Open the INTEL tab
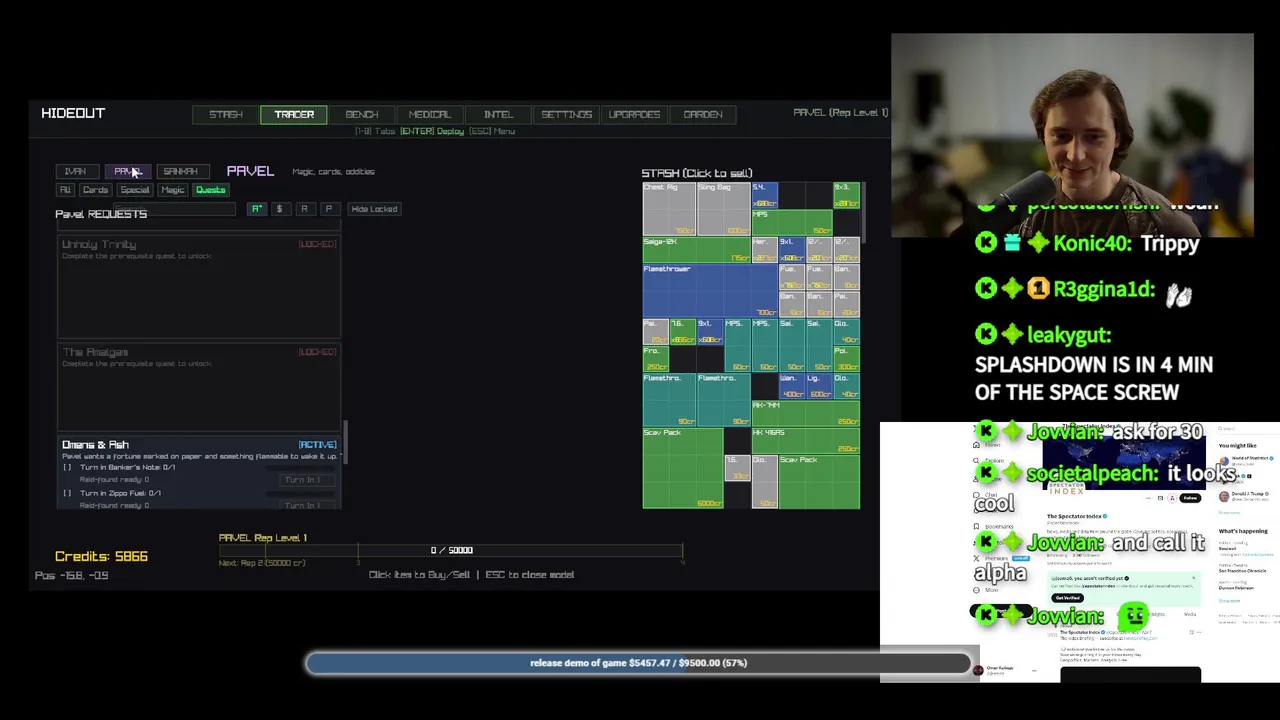 (498, 114)
